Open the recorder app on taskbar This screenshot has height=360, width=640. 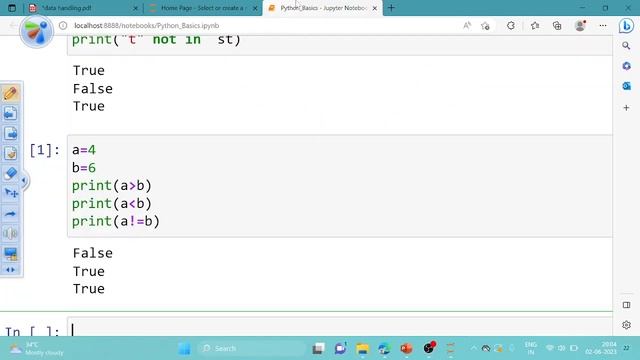429,348
